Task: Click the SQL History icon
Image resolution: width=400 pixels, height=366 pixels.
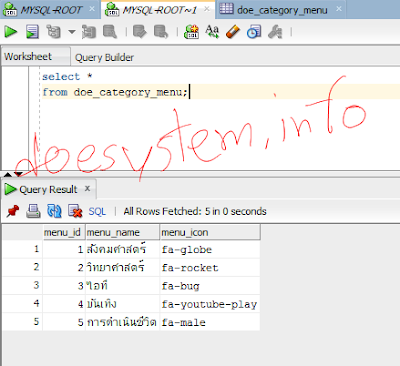Action: pos(254,32)
